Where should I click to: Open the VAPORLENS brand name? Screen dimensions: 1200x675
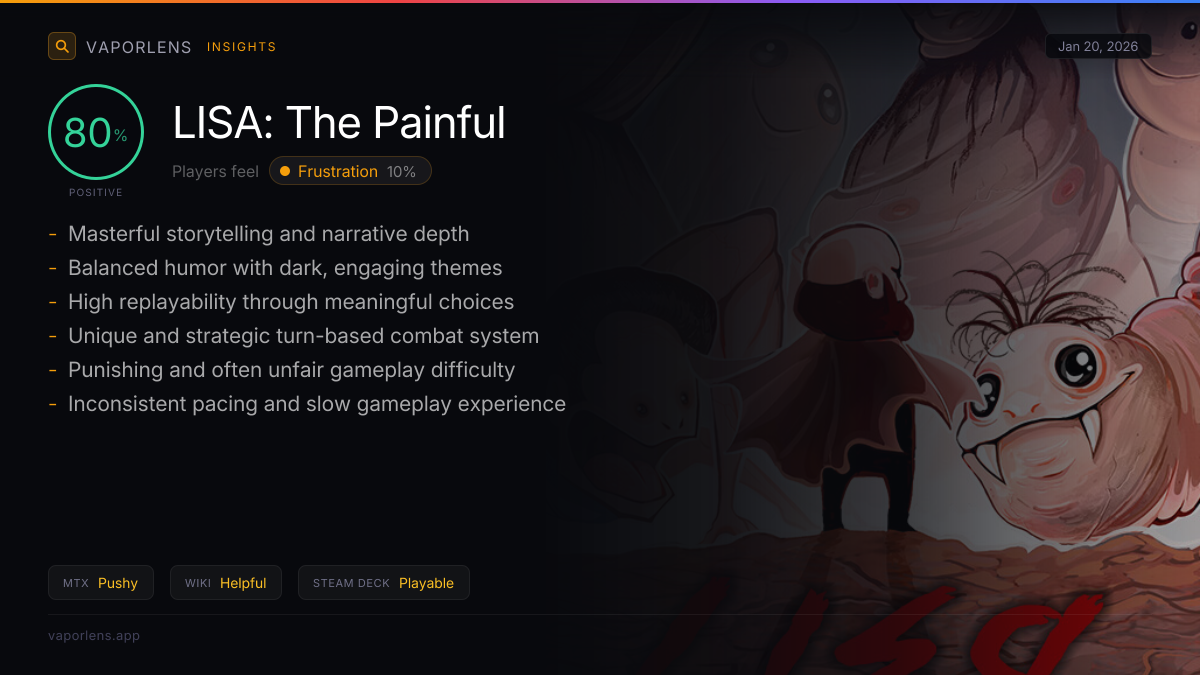139,47
